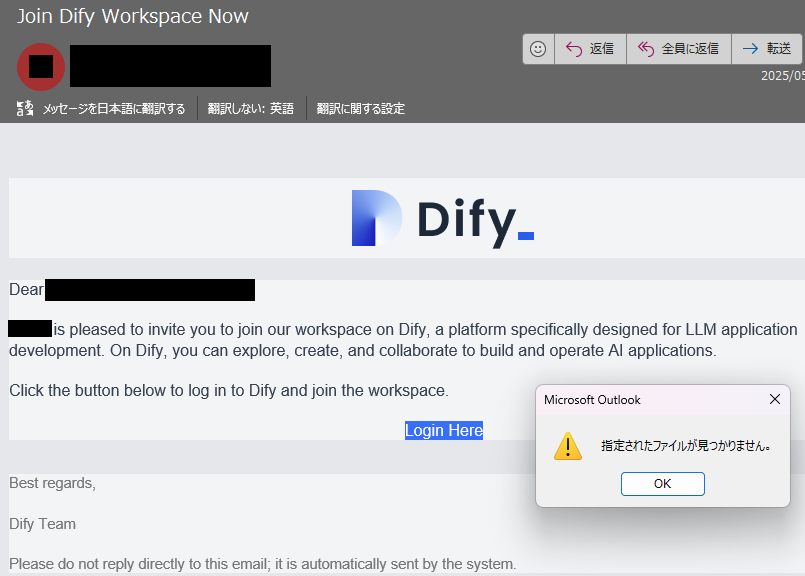Click the yellow warning icon in dialog

[x=568, y=446]
